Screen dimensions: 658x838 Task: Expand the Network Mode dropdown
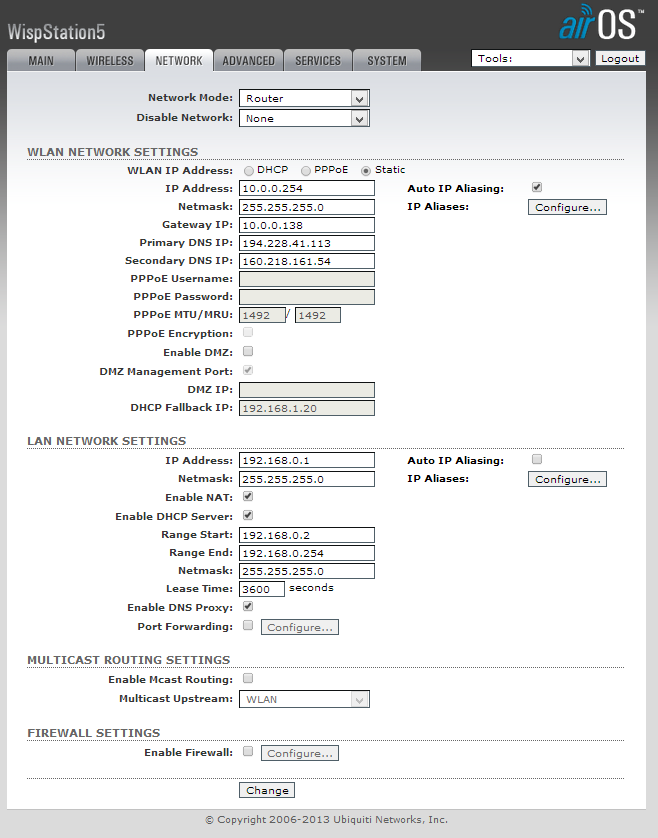click(x=304, y=98)
